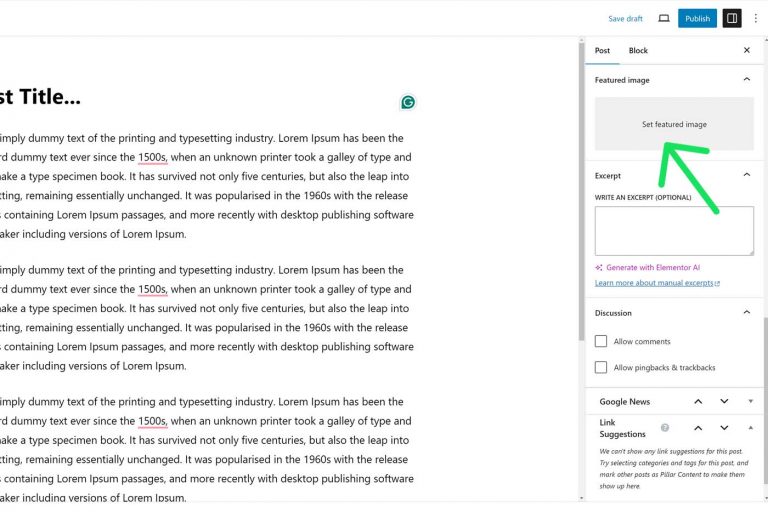Expand the Google News panel toggle
Screen dimensions: 768x512
pos(750,401)
